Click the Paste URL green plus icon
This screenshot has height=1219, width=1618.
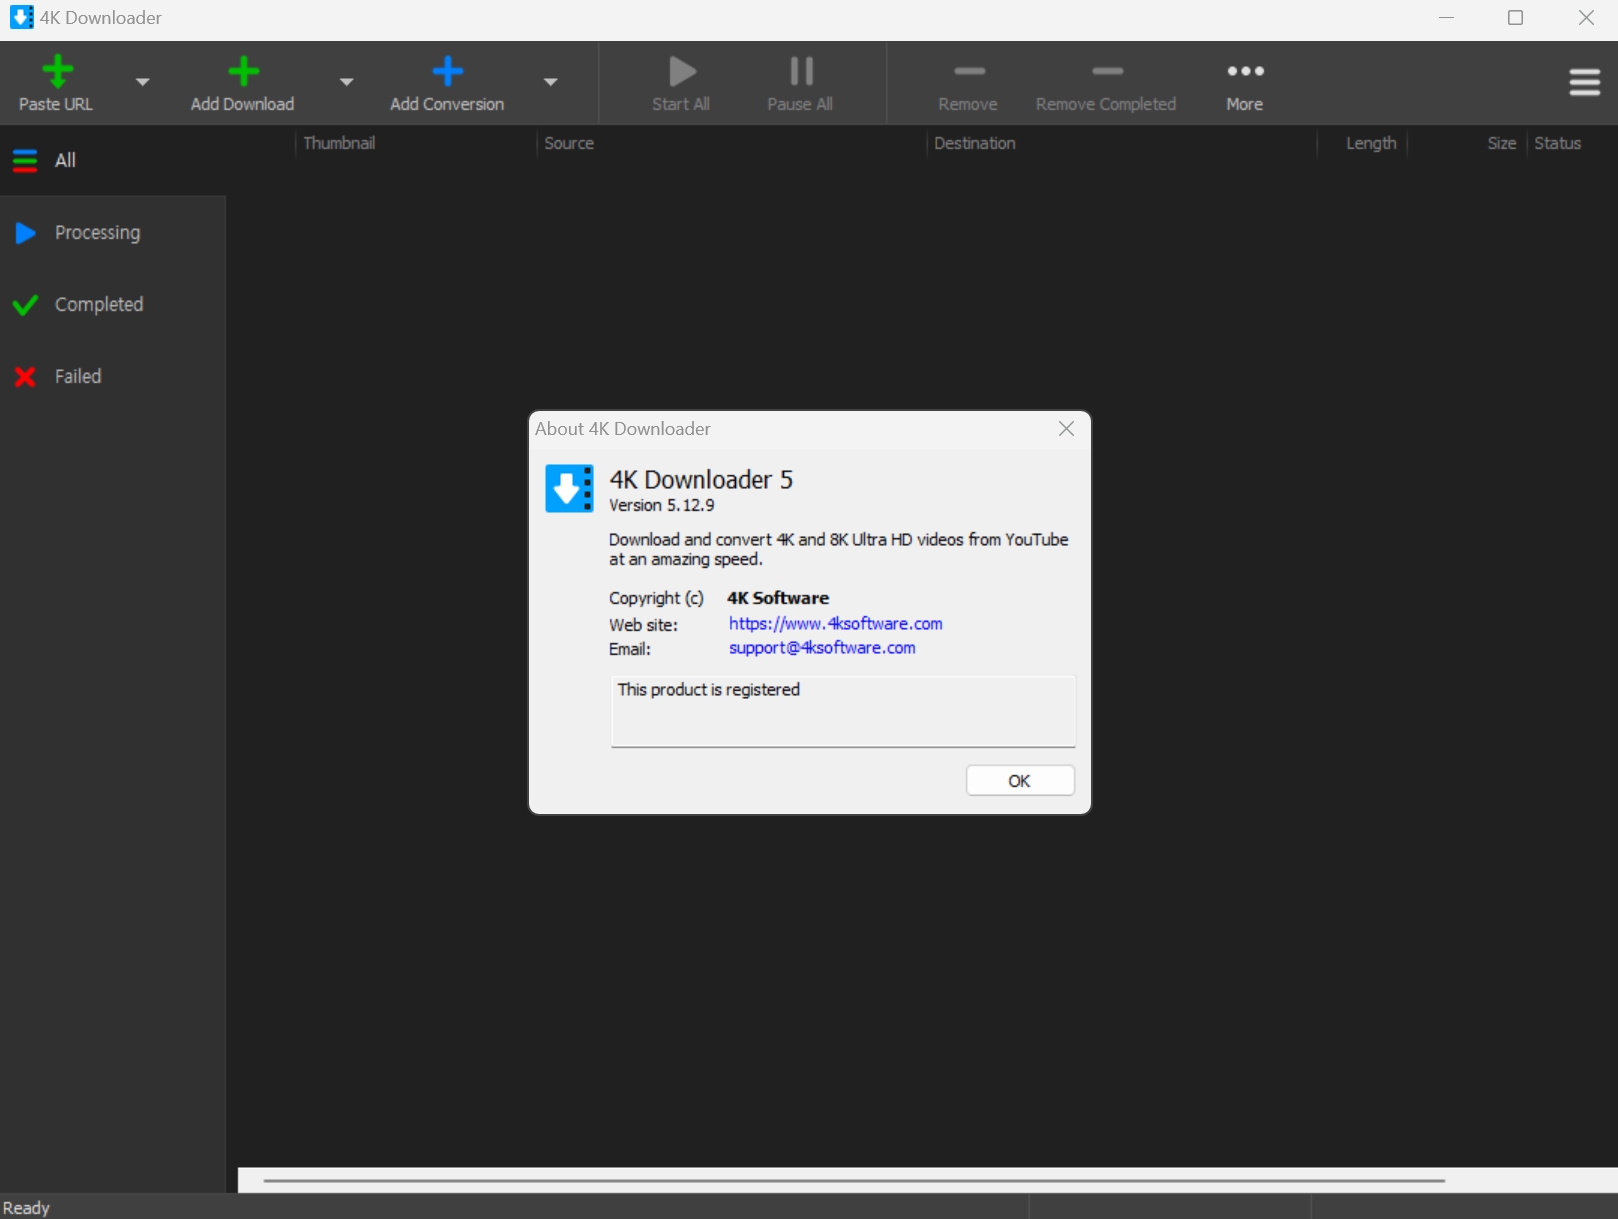tap(57, 71)
